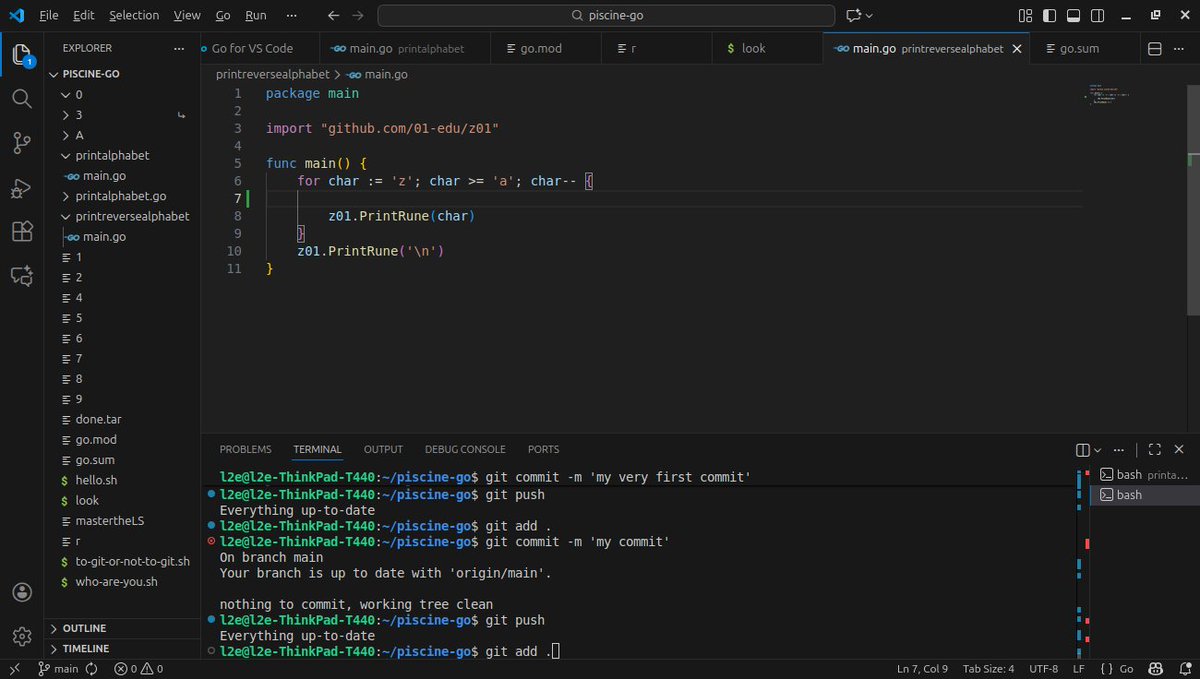
Task: Open the Run and Debug view
Action: [x=21, y=188]
